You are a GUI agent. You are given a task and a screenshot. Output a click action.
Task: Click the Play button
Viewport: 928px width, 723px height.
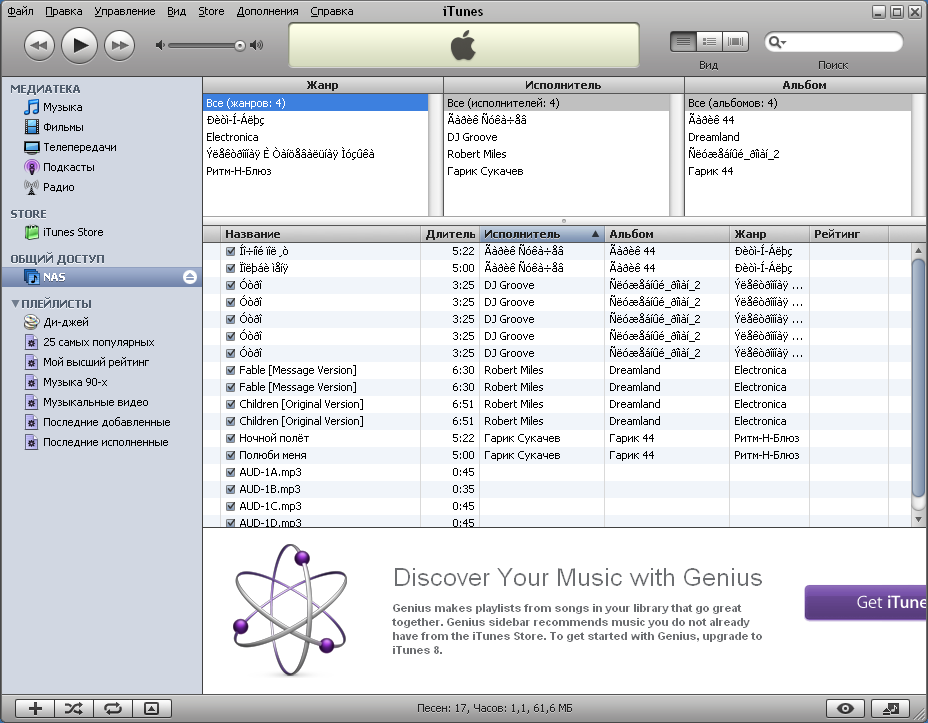[x=79, y=45]
